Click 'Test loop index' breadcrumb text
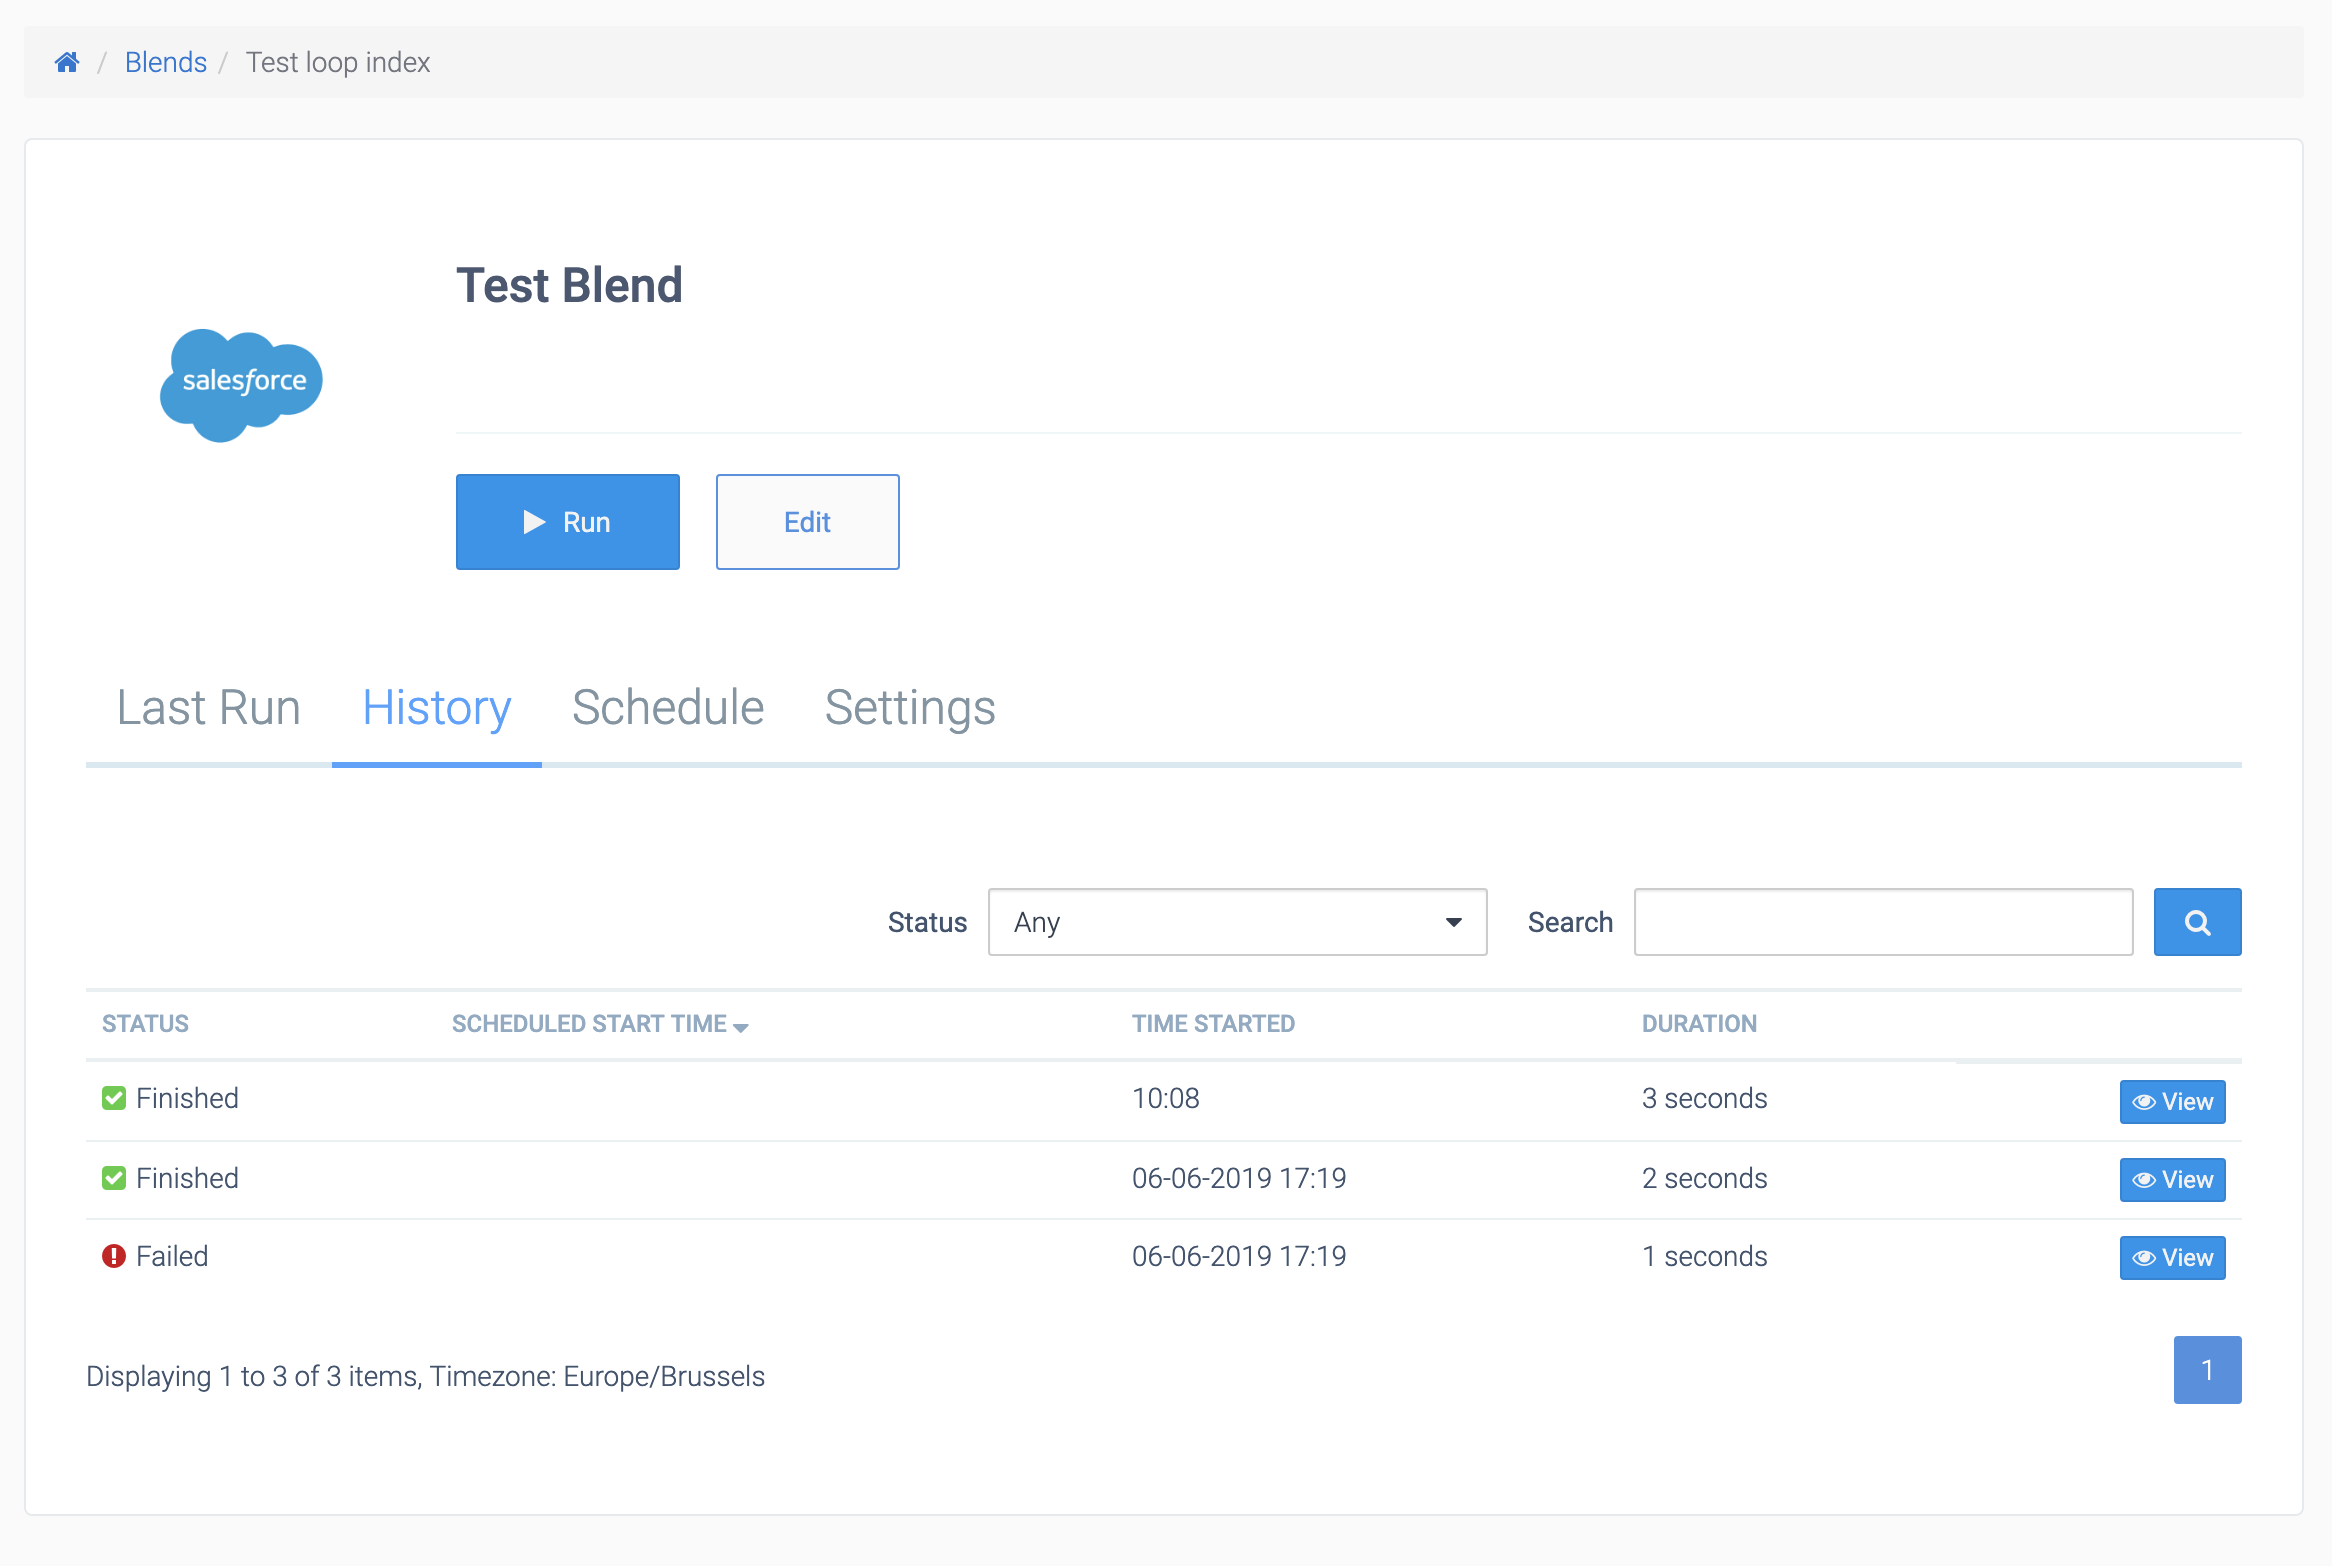Viewport: 2332px width, 1566px height. tap(338, 62)
